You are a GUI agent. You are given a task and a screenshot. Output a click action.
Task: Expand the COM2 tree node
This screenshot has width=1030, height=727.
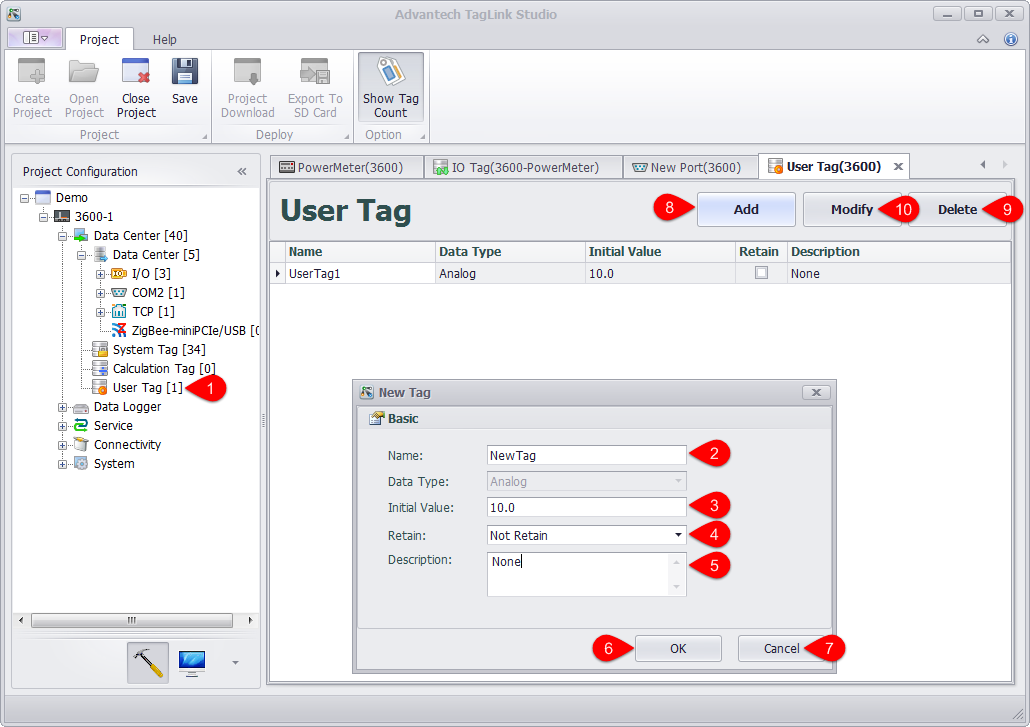100,293
